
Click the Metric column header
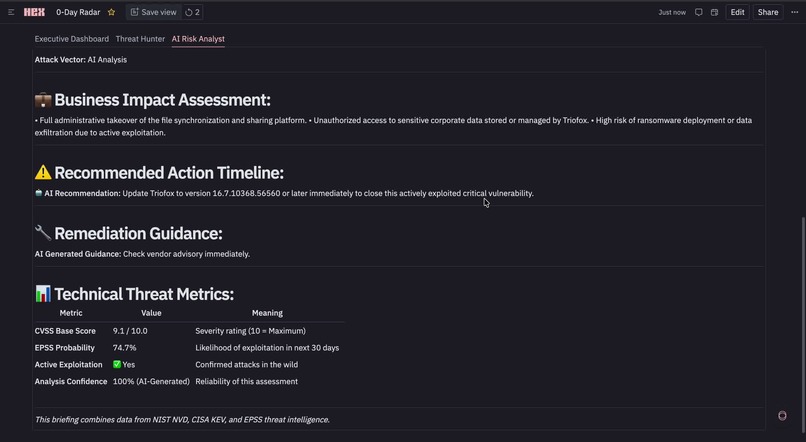pyautogui.click(x=71, y=313)
